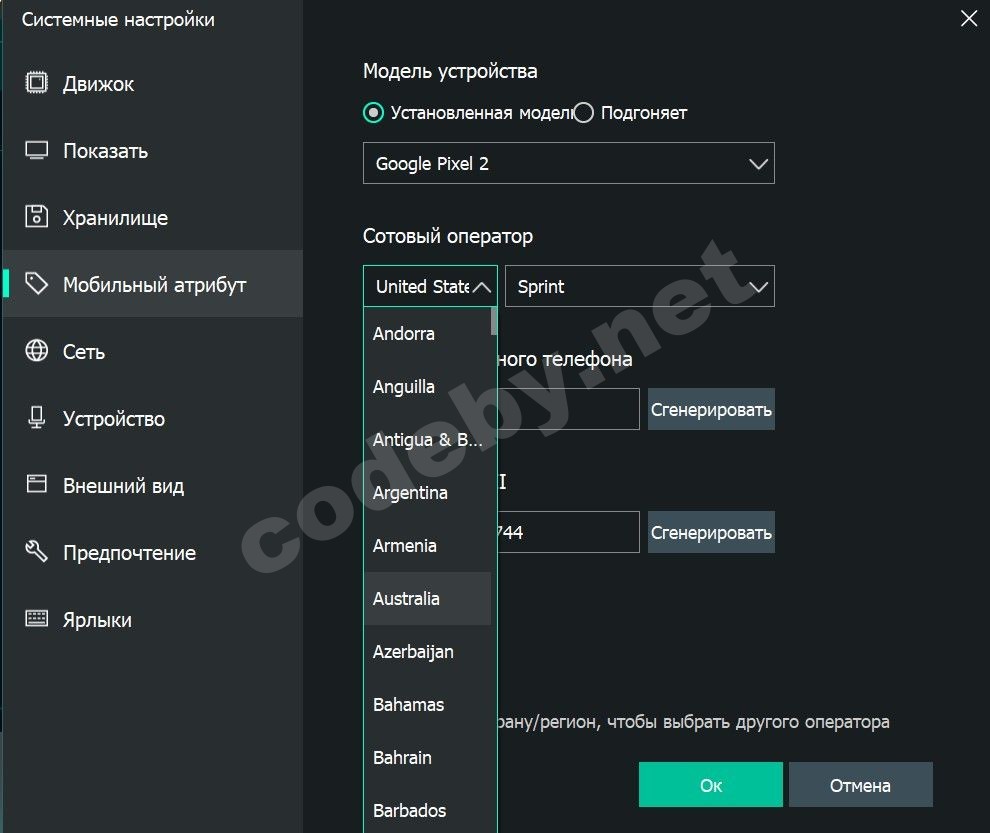Click the Предпочтение wrench icon
The image size is (990, 833).
tap(37, 552)
